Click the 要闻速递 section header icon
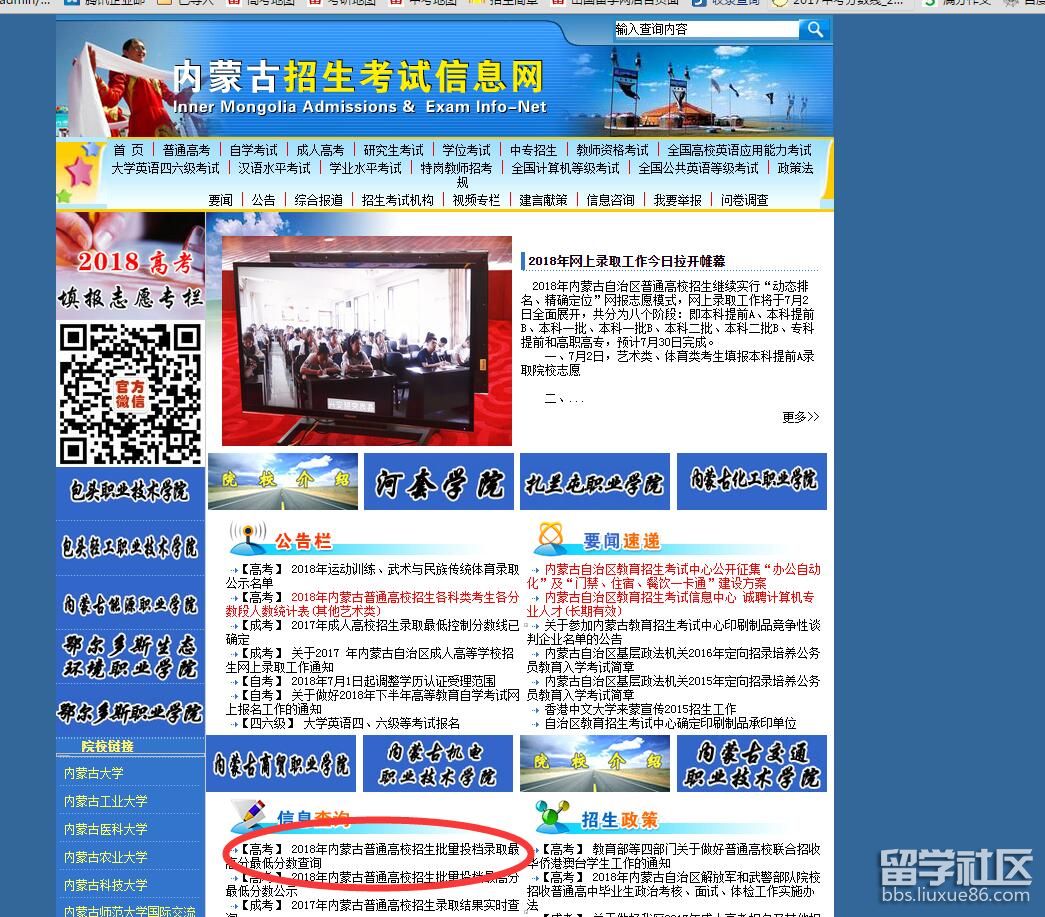Image resolution: width=1045 pixels, height=917 pixels. [549, 539]
